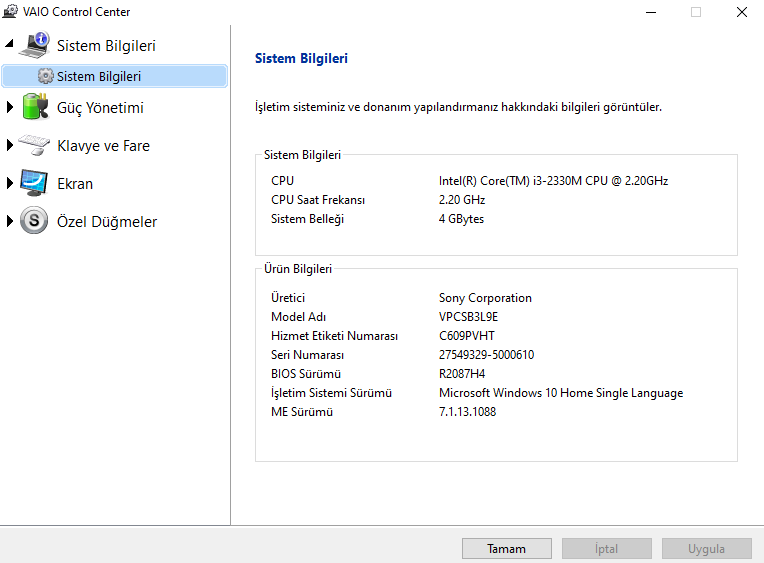Click the Sony Corporation manufacturer value
764x563 pixels.
point(485,298)
